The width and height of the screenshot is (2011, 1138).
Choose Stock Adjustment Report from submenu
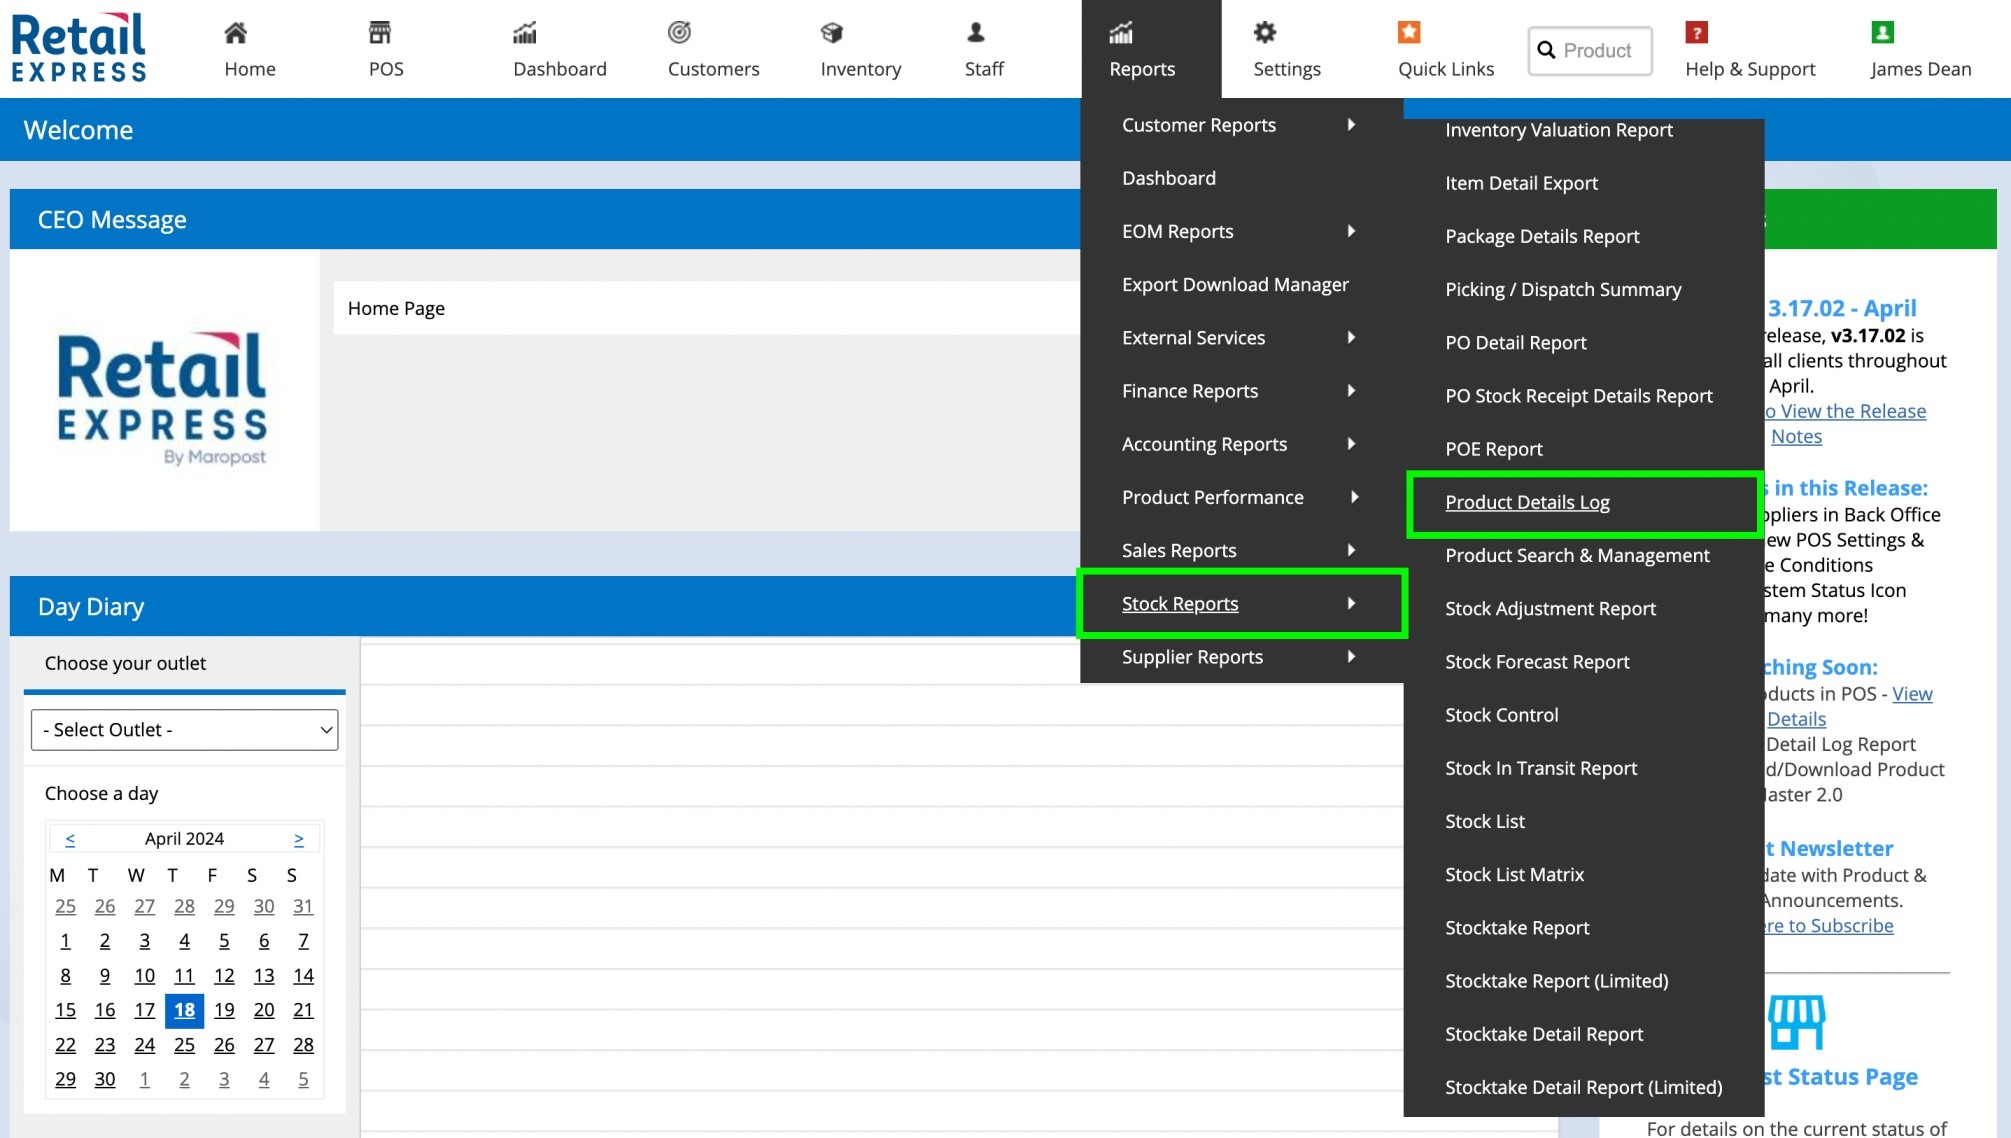[1550, 609]
